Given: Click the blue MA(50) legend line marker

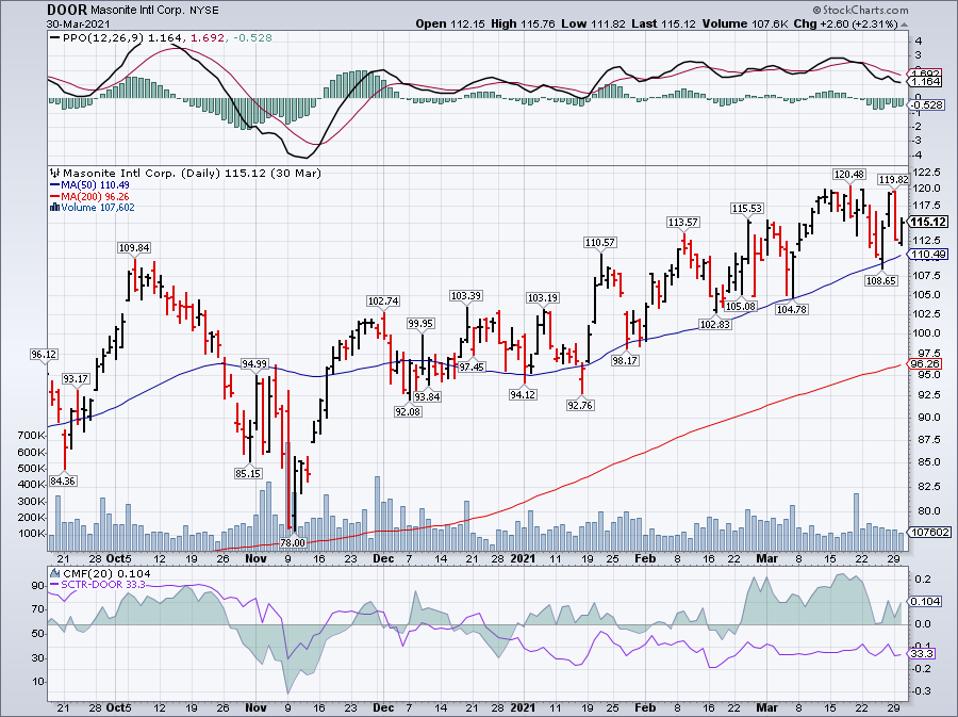Looking at the screenshot, I should pos(55,185).
